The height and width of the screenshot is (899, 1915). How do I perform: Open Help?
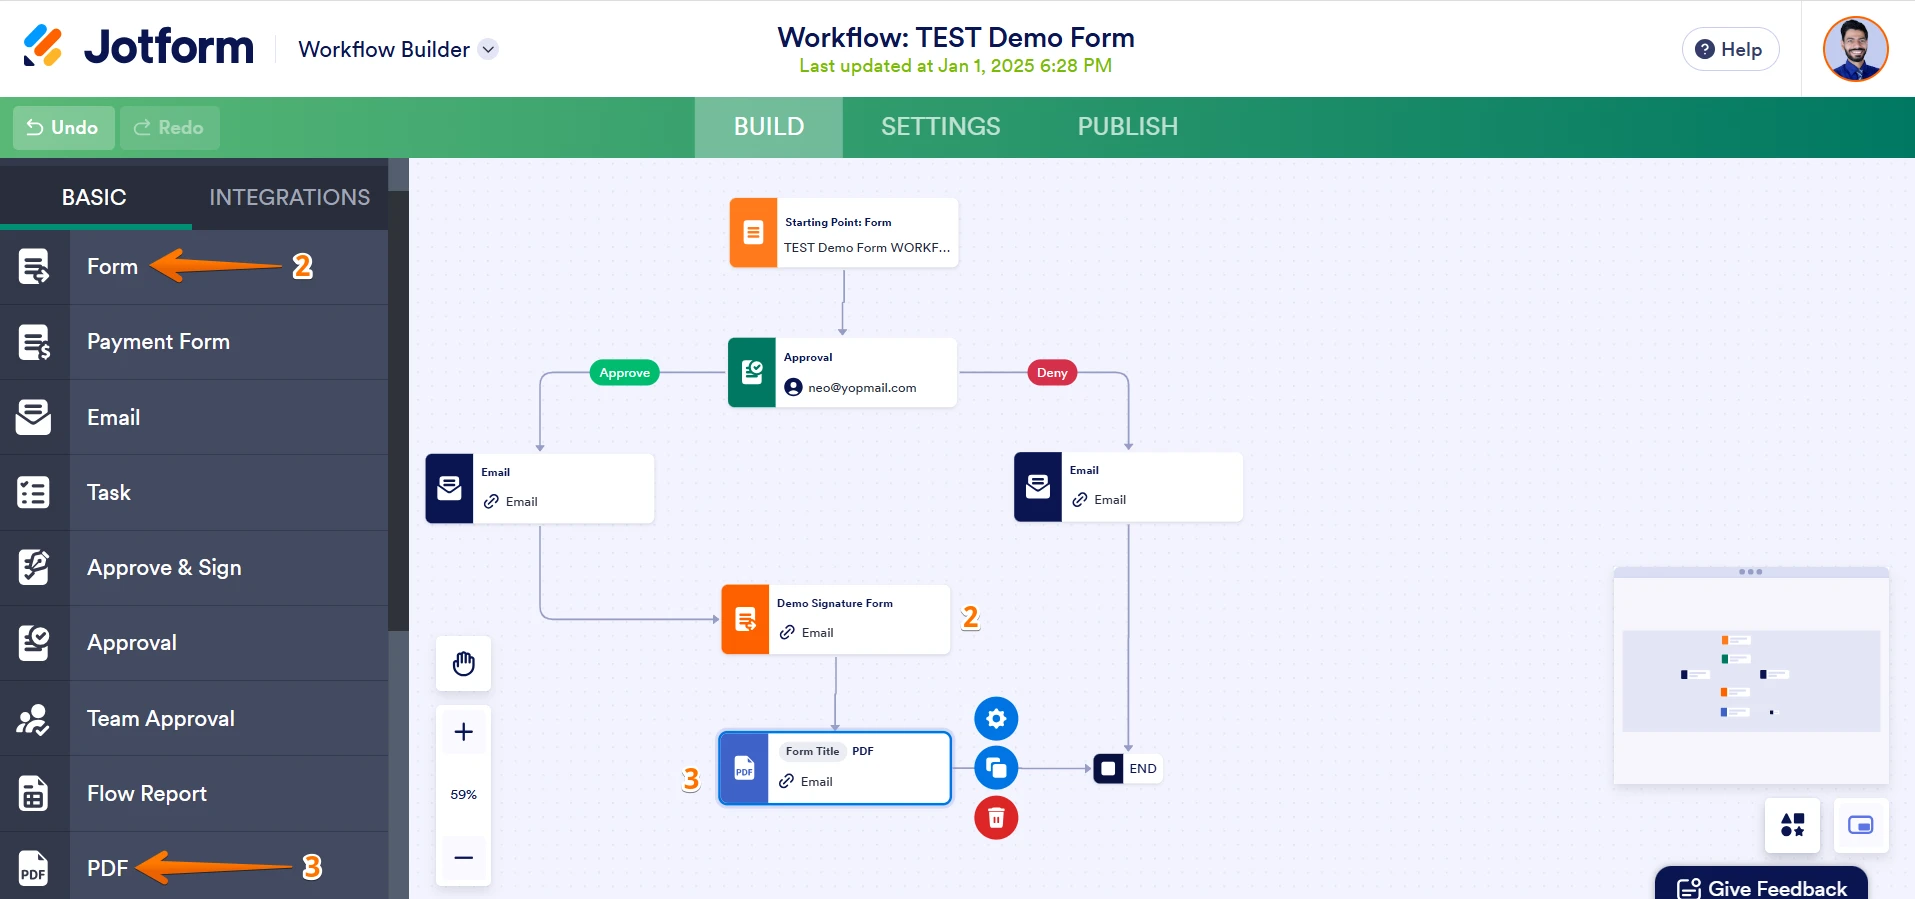1730,49
